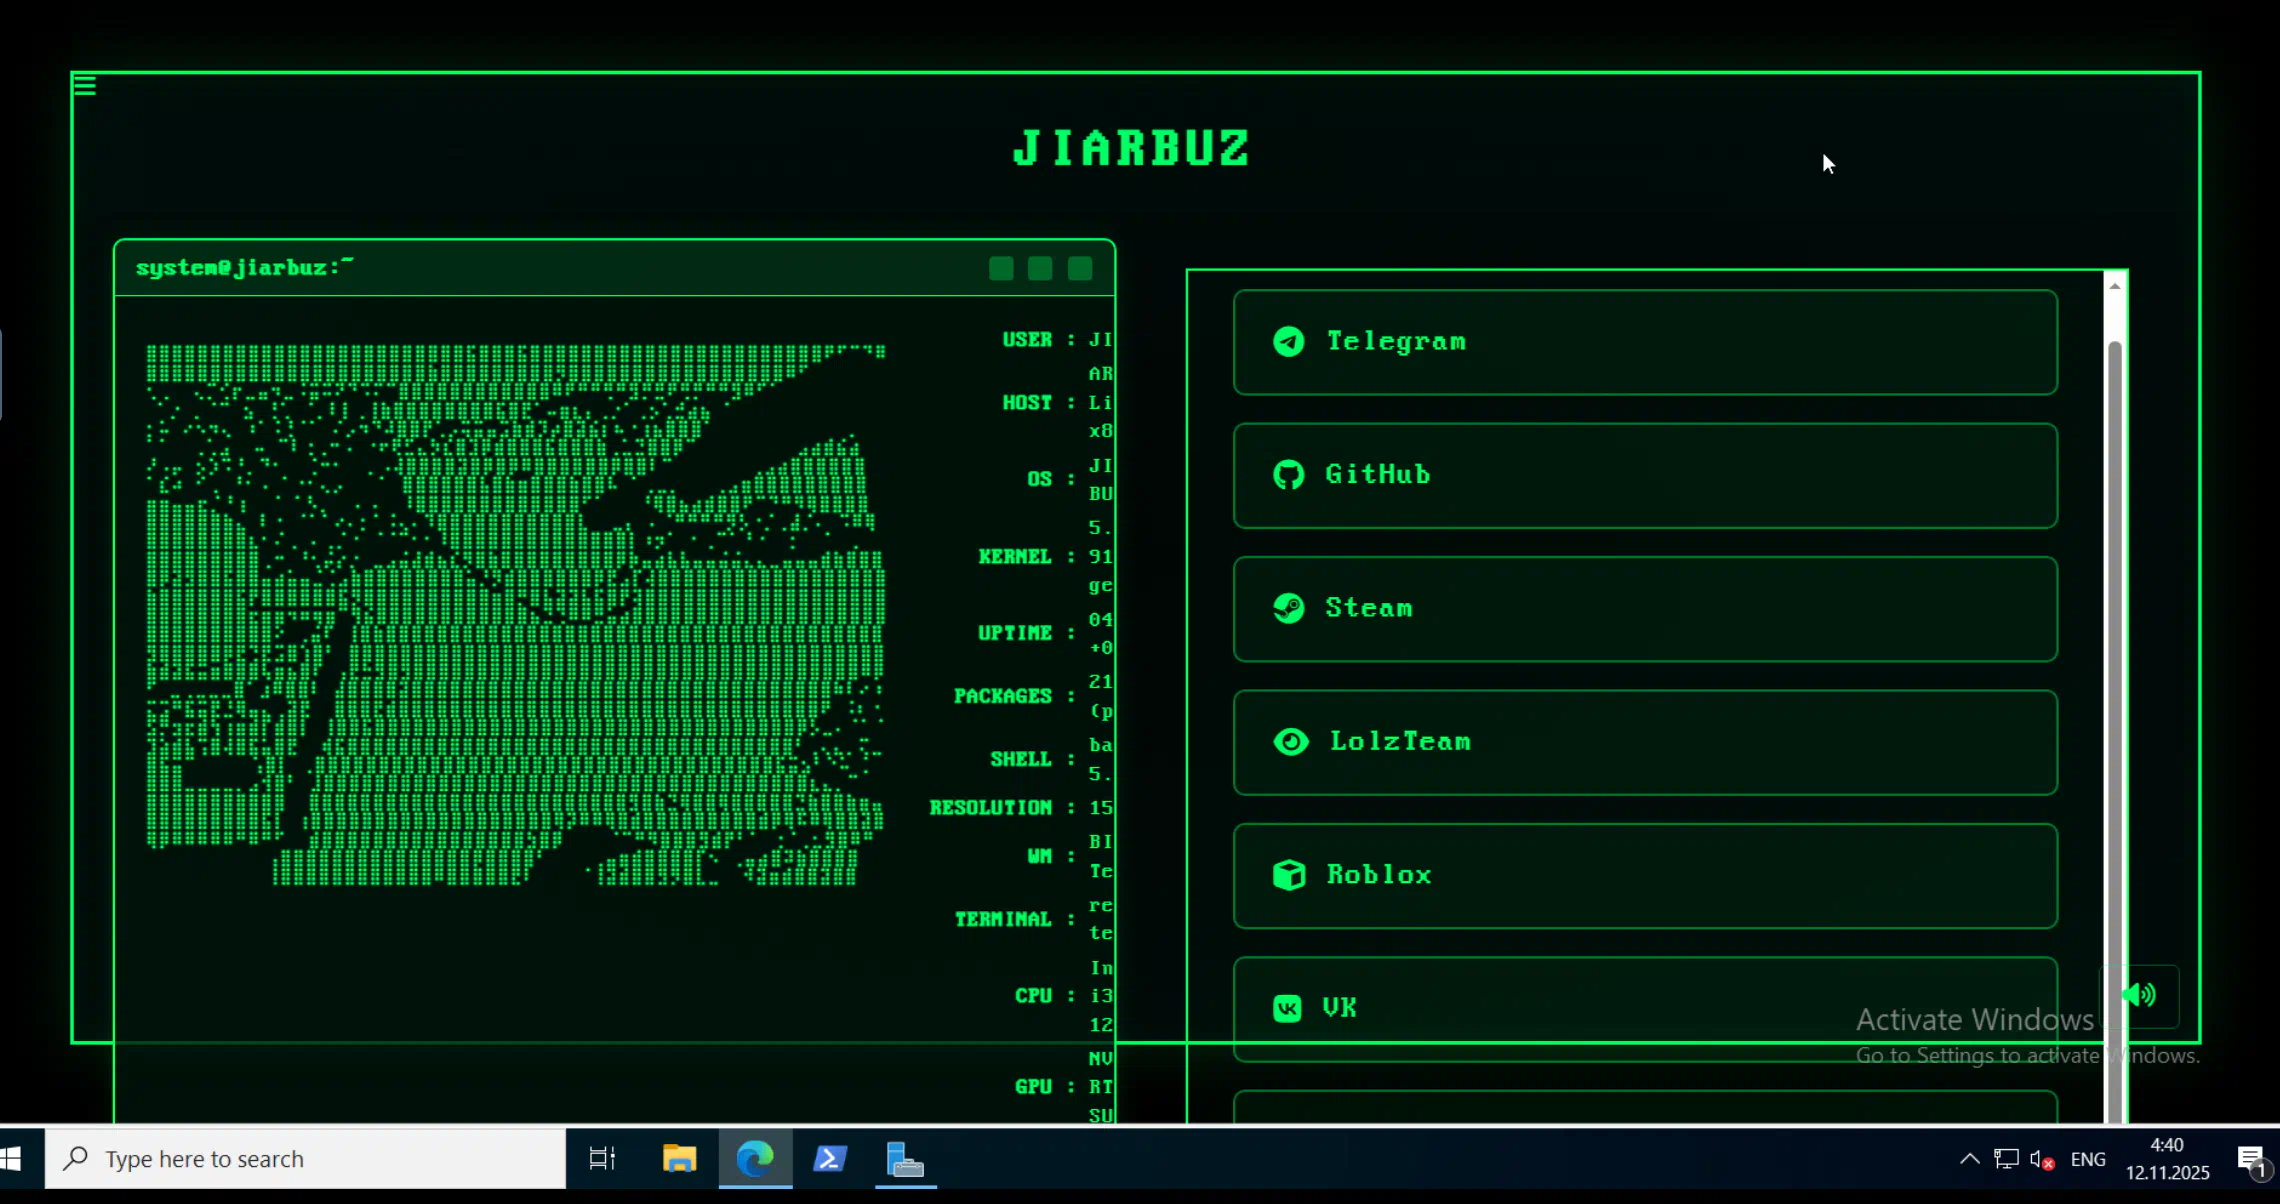Open the Telegram link

(1645, 342)
